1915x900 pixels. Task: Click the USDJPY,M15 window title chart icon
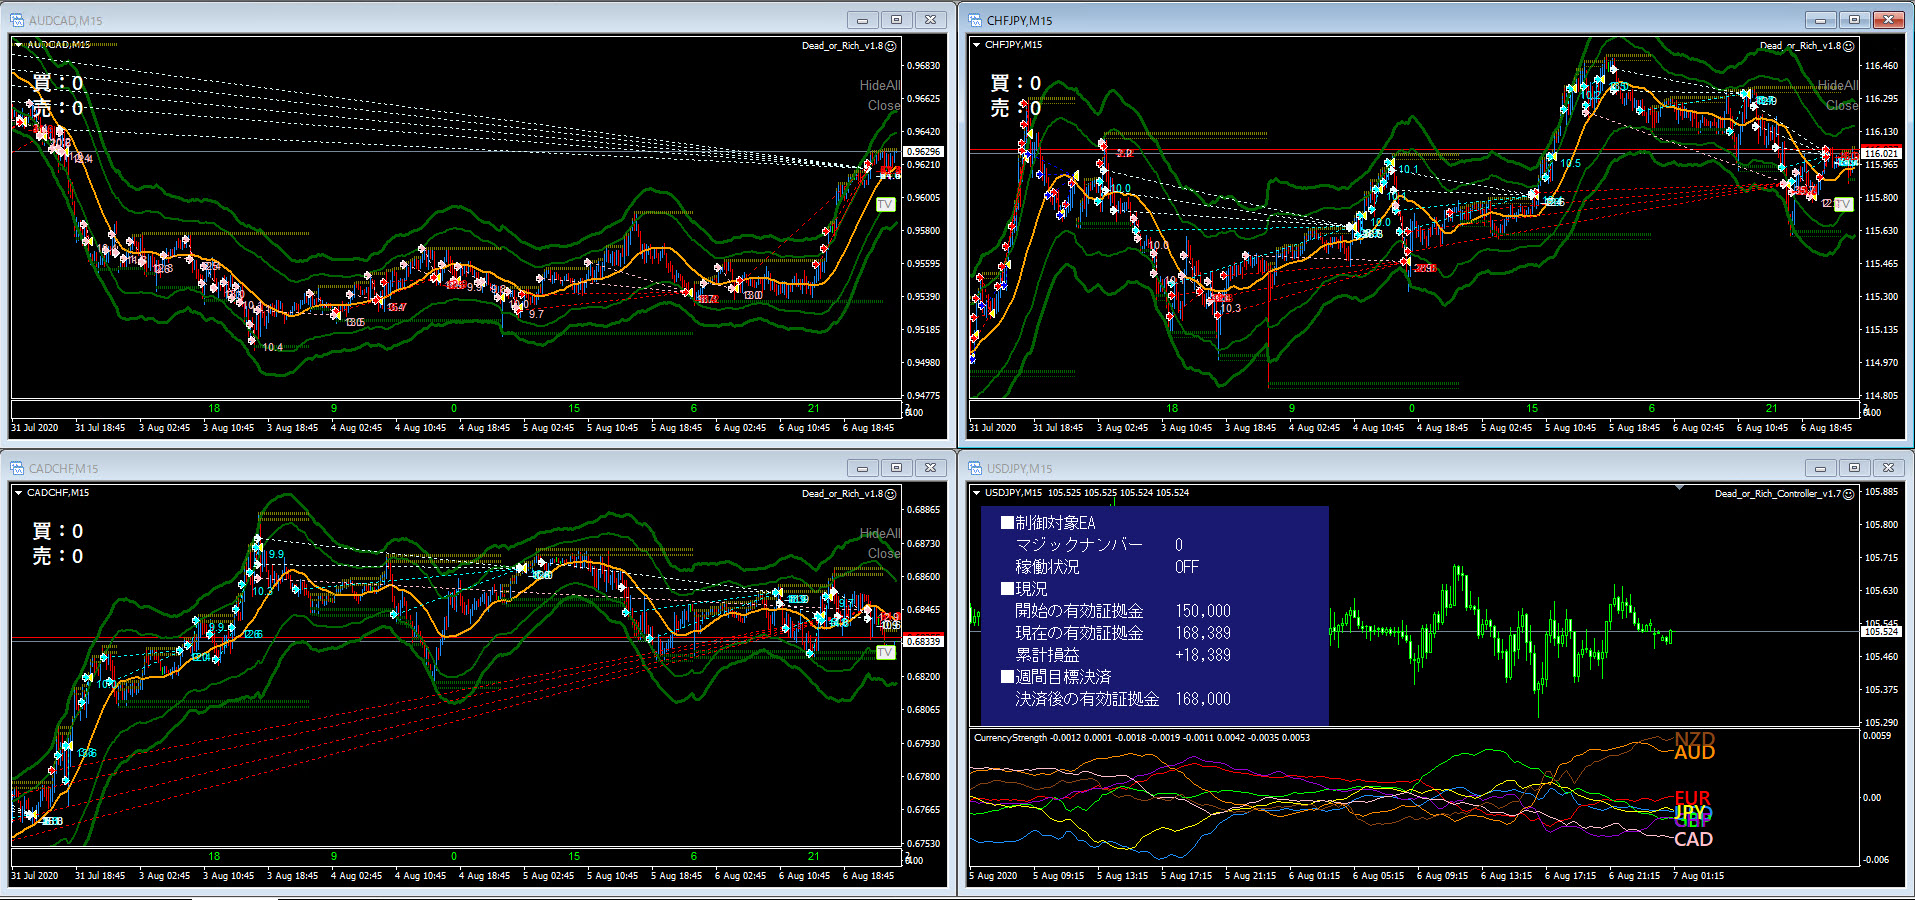[975, 468]
